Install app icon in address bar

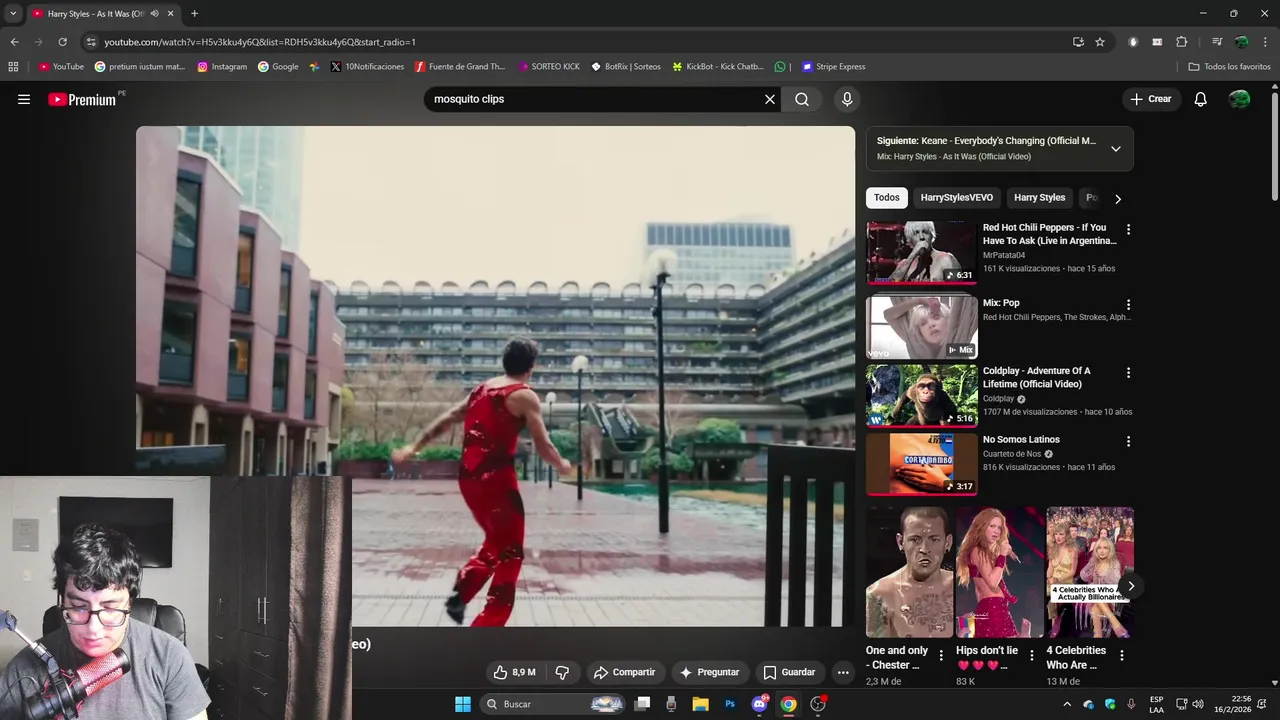click(x=1078, y=42)
